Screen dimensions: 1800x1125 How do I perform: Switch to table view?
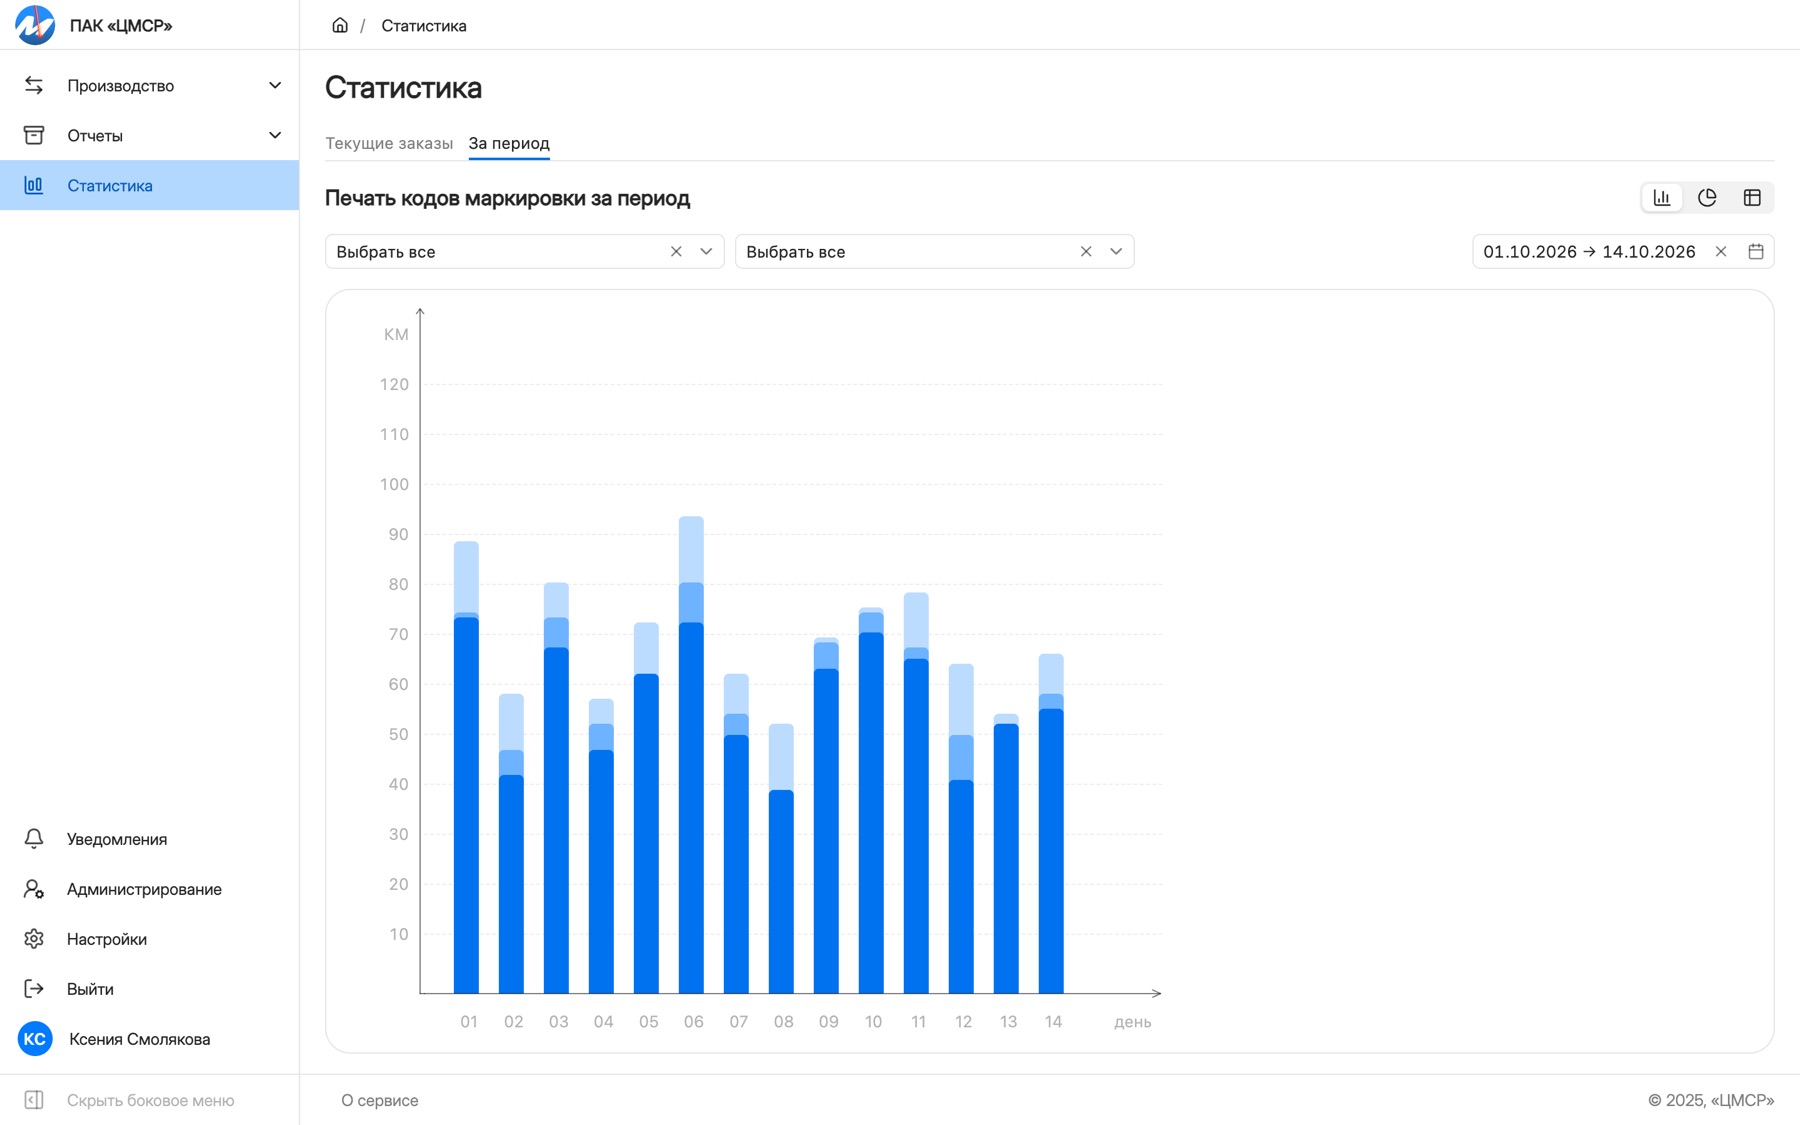(1752, 198)
